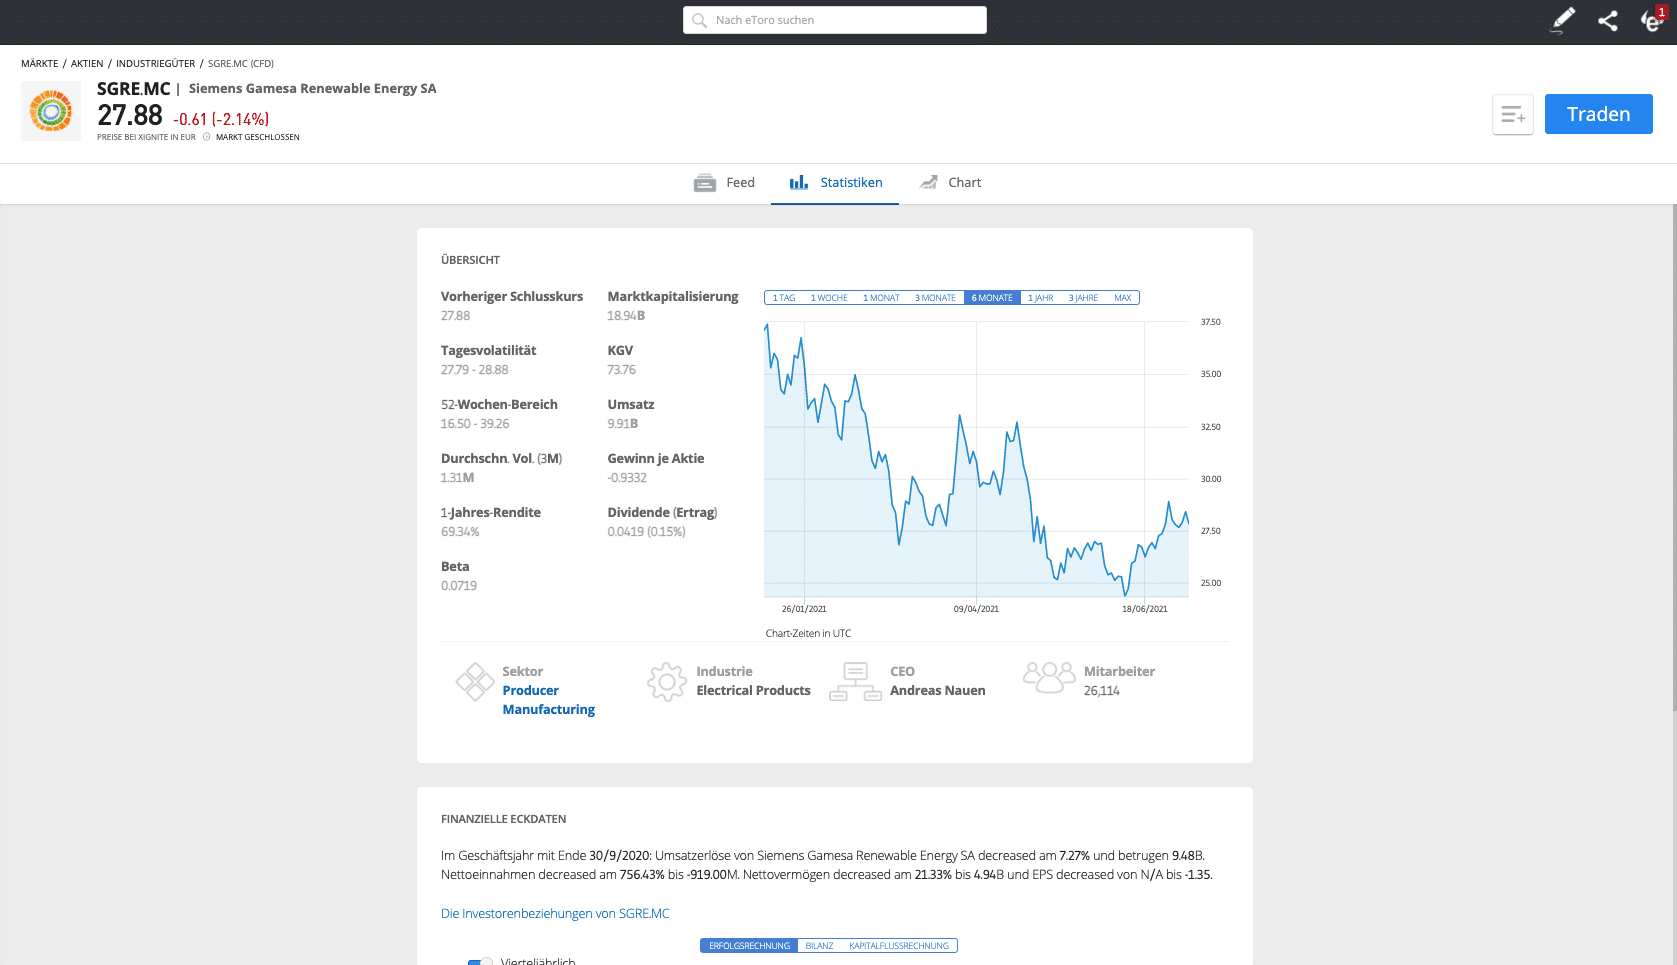Click the 52-Wochen-Bereich value 16.50 - 39.26

[475, 424]
